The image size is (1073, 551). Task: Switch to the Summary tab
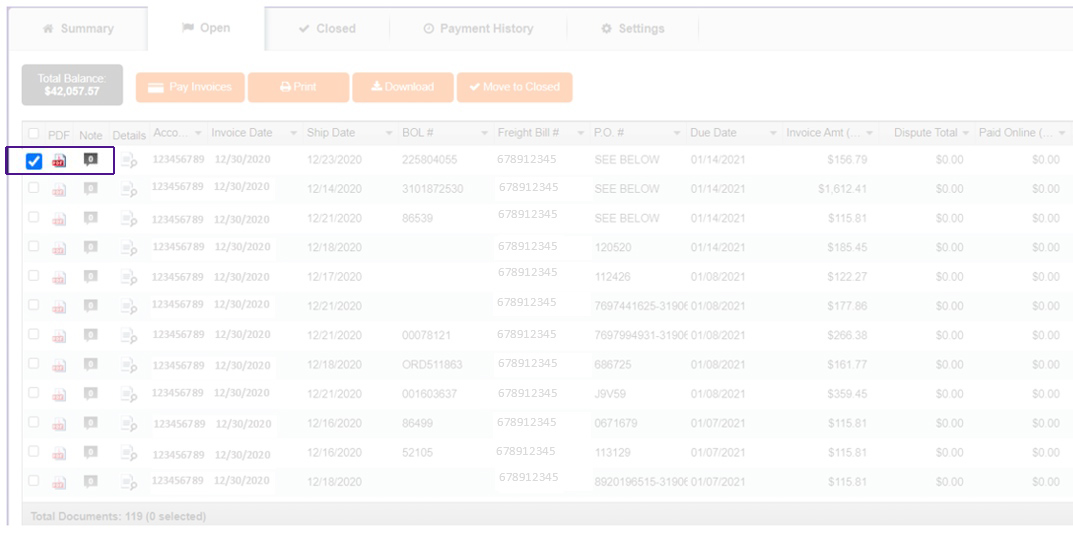point(77,29)
